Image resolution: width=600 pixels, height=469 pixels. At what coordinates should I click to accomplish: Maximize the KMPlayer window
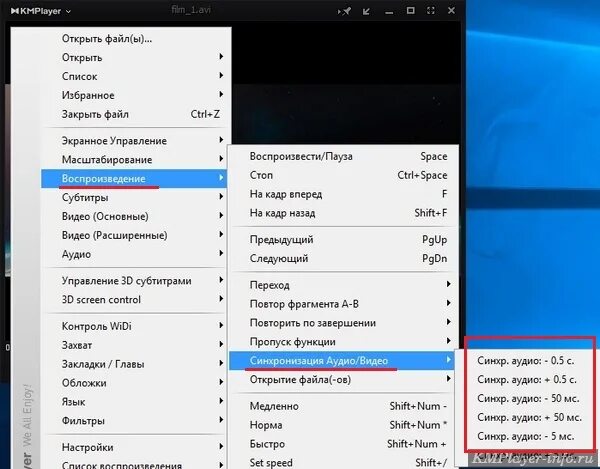click(x=411, y=11)
